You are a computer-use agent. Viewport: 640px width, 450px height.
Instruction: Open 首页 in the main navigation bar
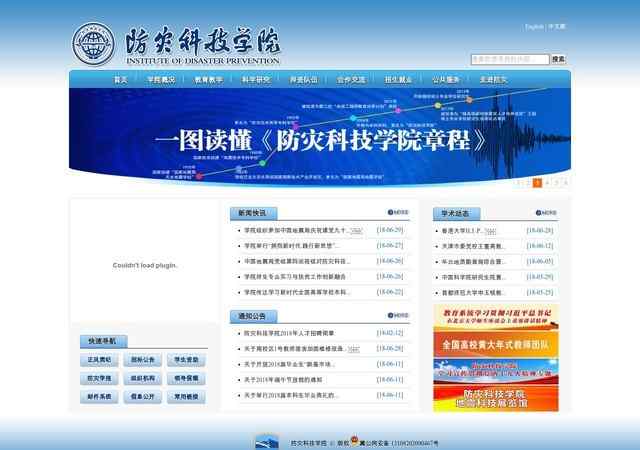120,80
